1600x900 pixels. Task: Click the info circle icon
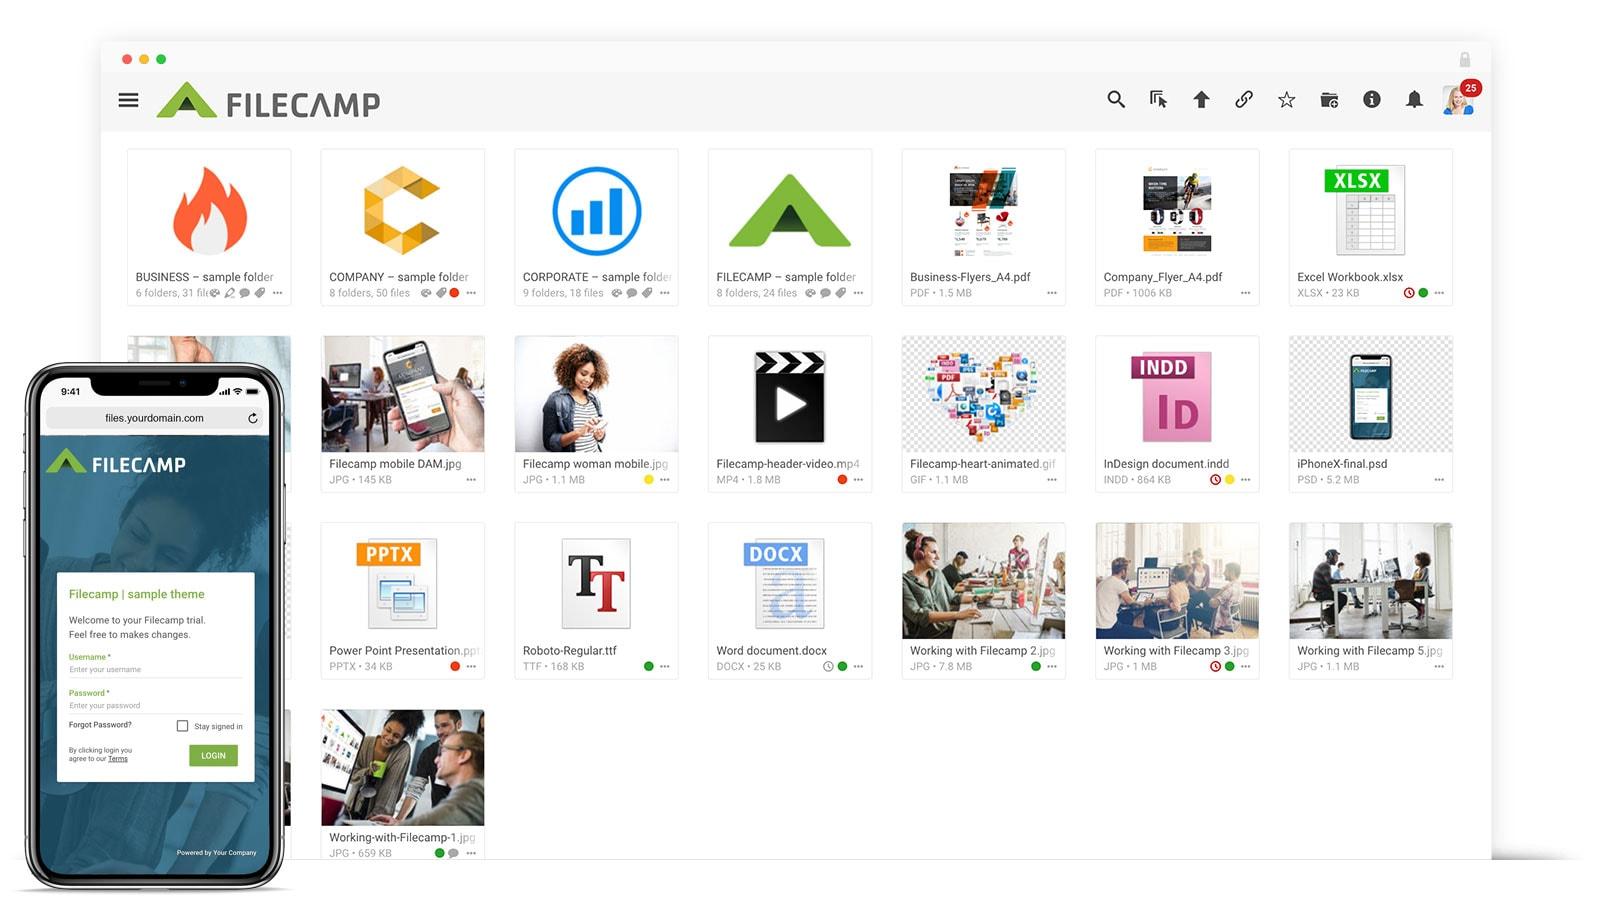pyautogui.click(x=1372, y=99)
